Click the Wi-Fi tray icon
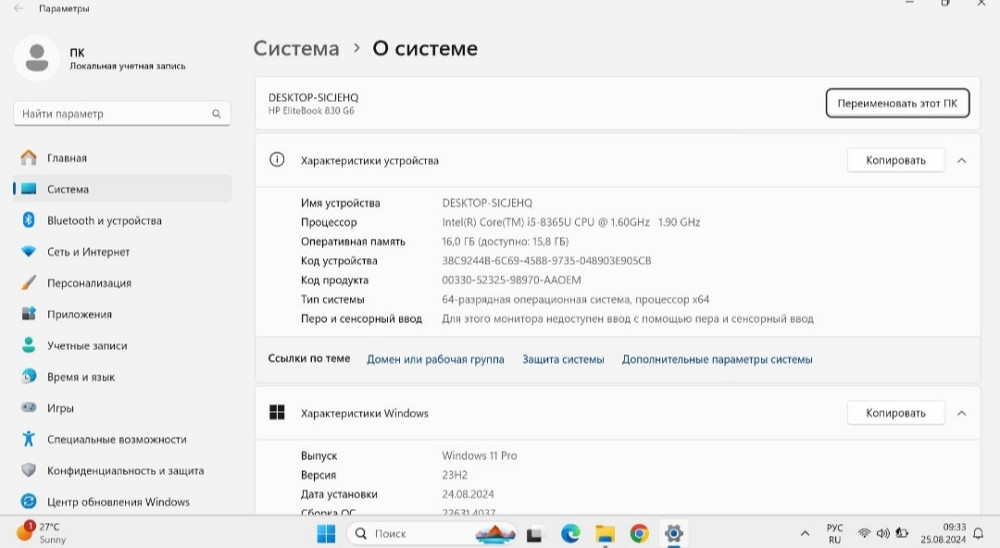Image resolution: width=1000 pixels, height=548 pixels. pyautogui.click(x=864, y=533)
